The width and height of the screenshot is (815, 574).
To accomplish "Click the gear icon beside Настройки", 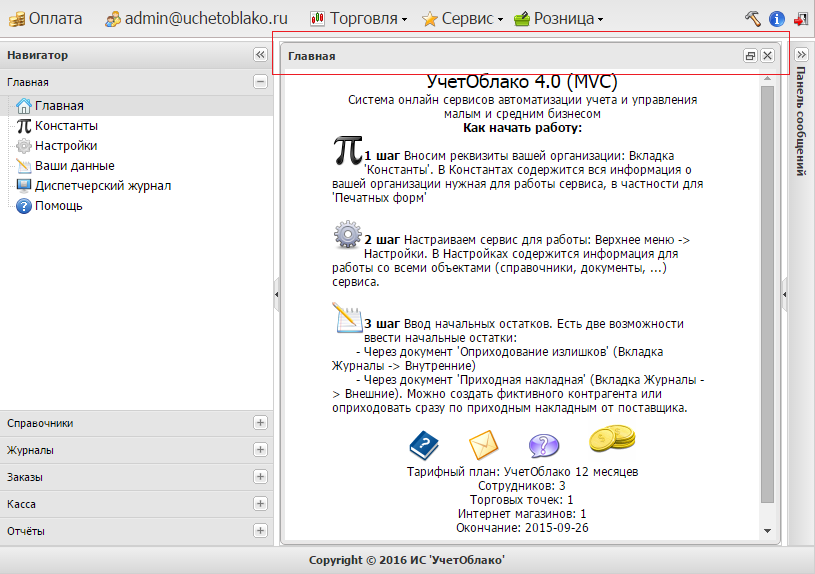I will (x=24, y=146).
